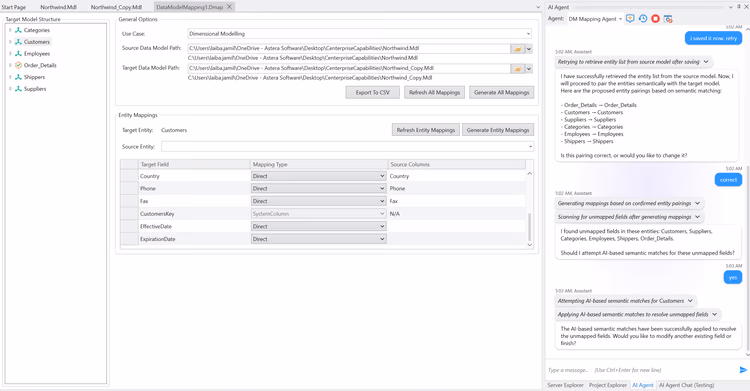Screen dimensions: 750x391
Task: Focus the 'Type a message' chat input
Action: click(641, 370)
